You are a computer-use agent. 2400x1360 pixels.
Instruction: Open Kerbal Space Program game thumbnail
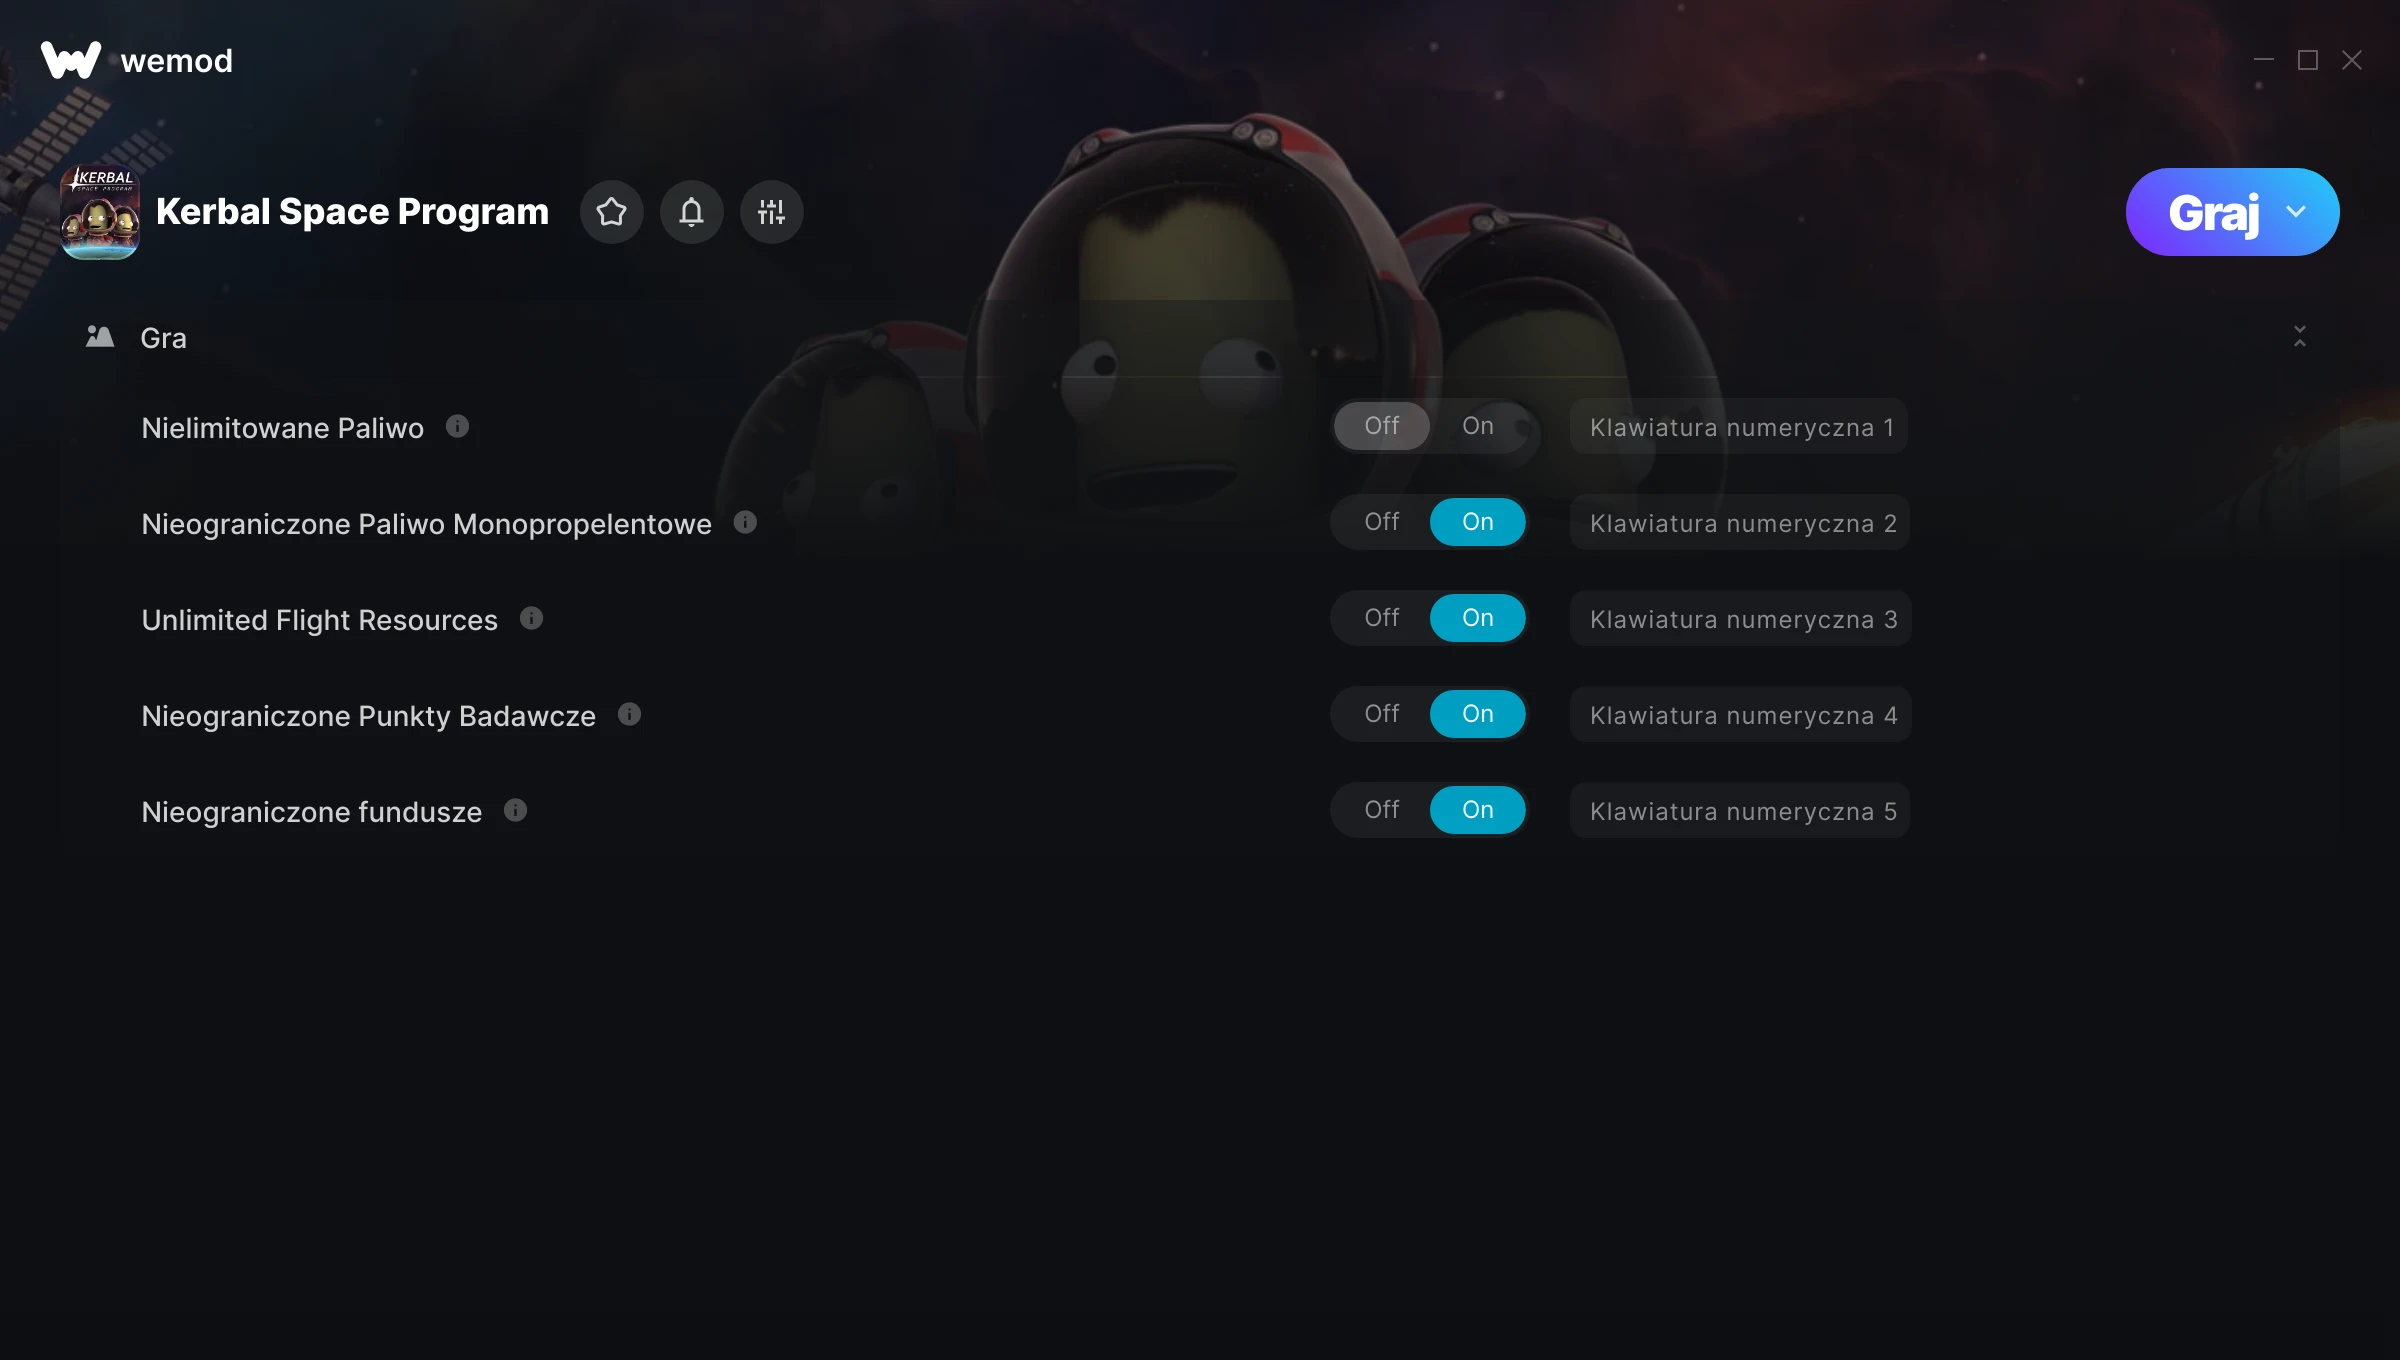pyautogui.click(x=99, y=212)
